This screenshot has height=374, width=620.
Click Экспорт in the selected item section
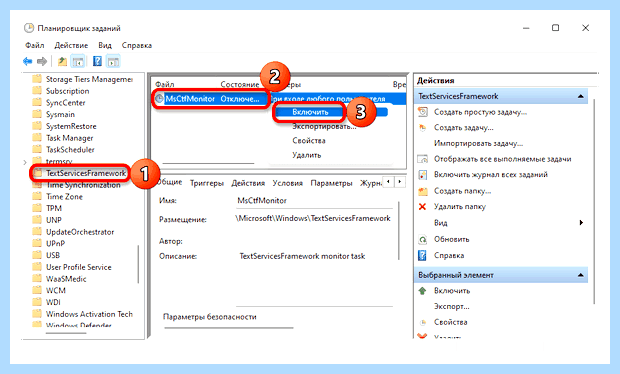pyautogui.click(x=452, y=307)
